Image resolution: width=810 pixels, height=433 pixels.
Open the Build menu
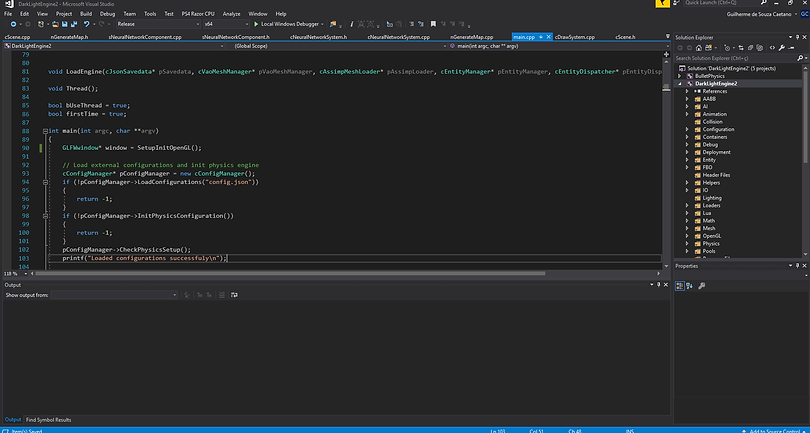(x=86, y=14)
